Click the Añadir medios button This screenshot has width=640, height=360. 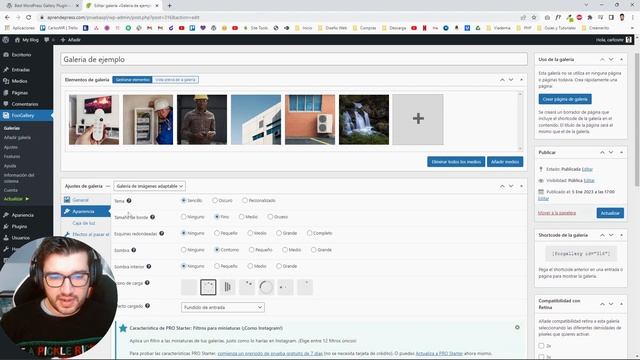[505, 162]
